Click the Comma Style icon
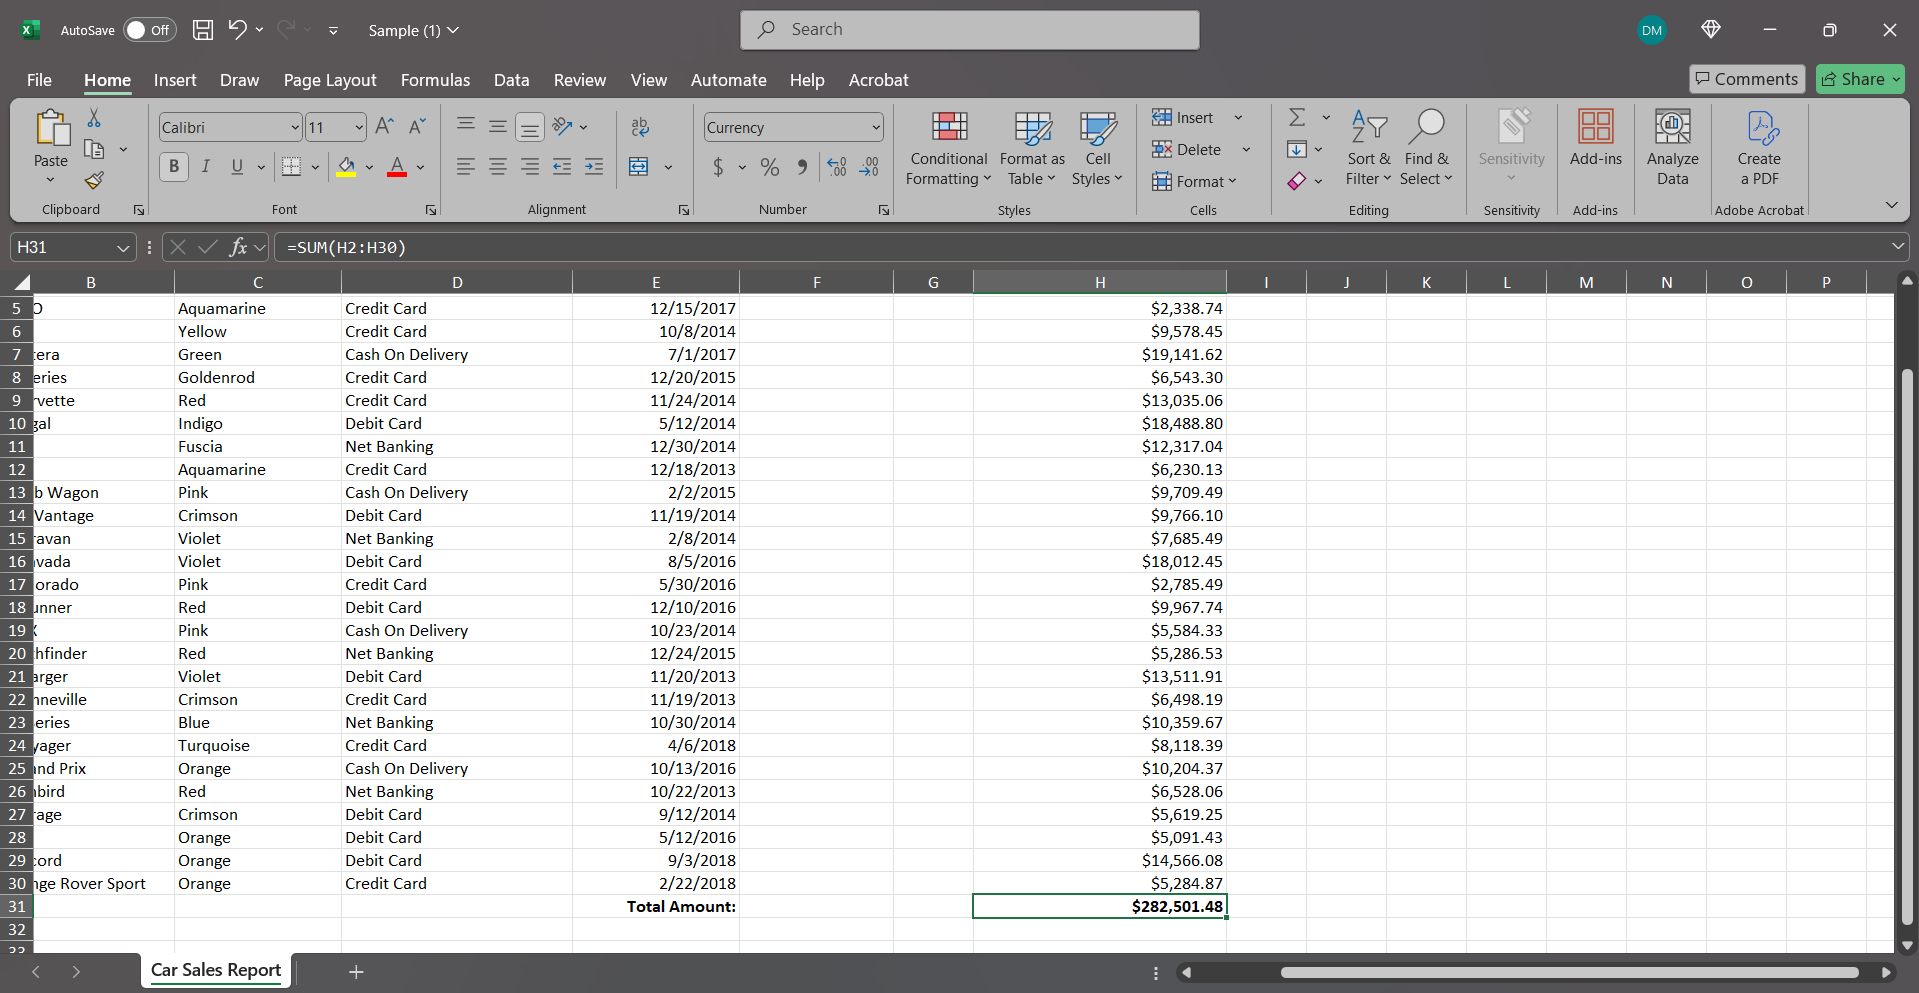1919x993 pixels. pyautogui.click(x=802, y=167)
